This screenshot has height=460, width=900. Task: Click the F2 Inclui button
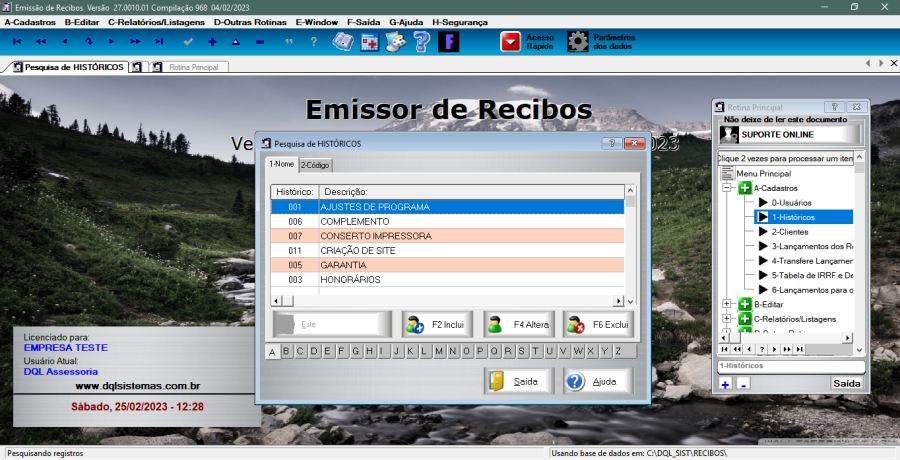435,325
